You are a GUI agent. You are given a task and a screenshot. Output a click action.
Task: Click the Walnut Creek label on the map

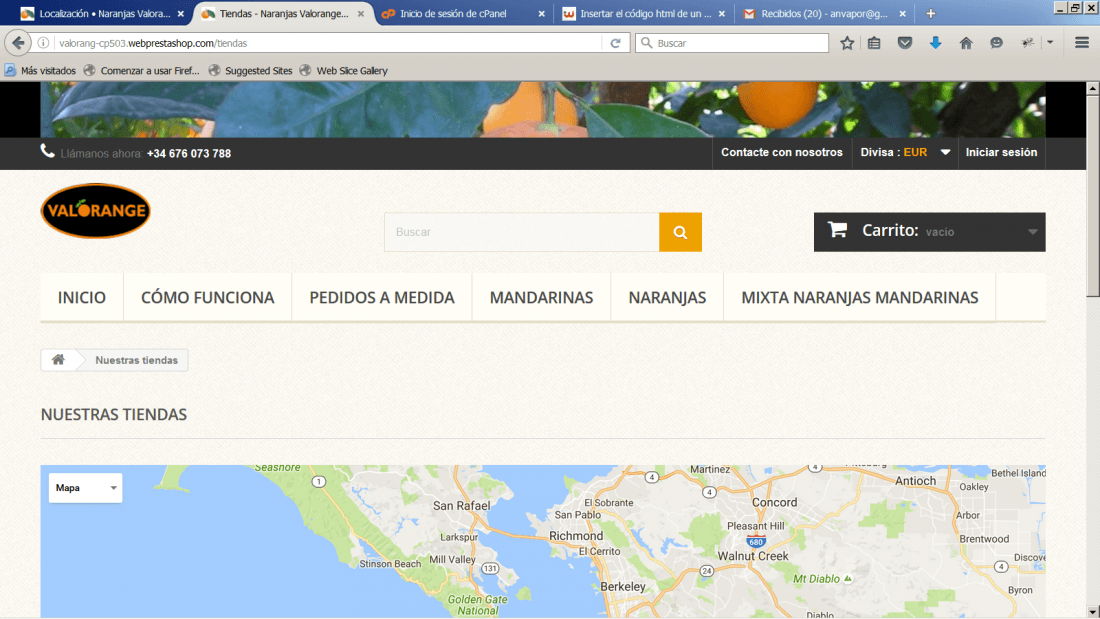pos(753,556)
